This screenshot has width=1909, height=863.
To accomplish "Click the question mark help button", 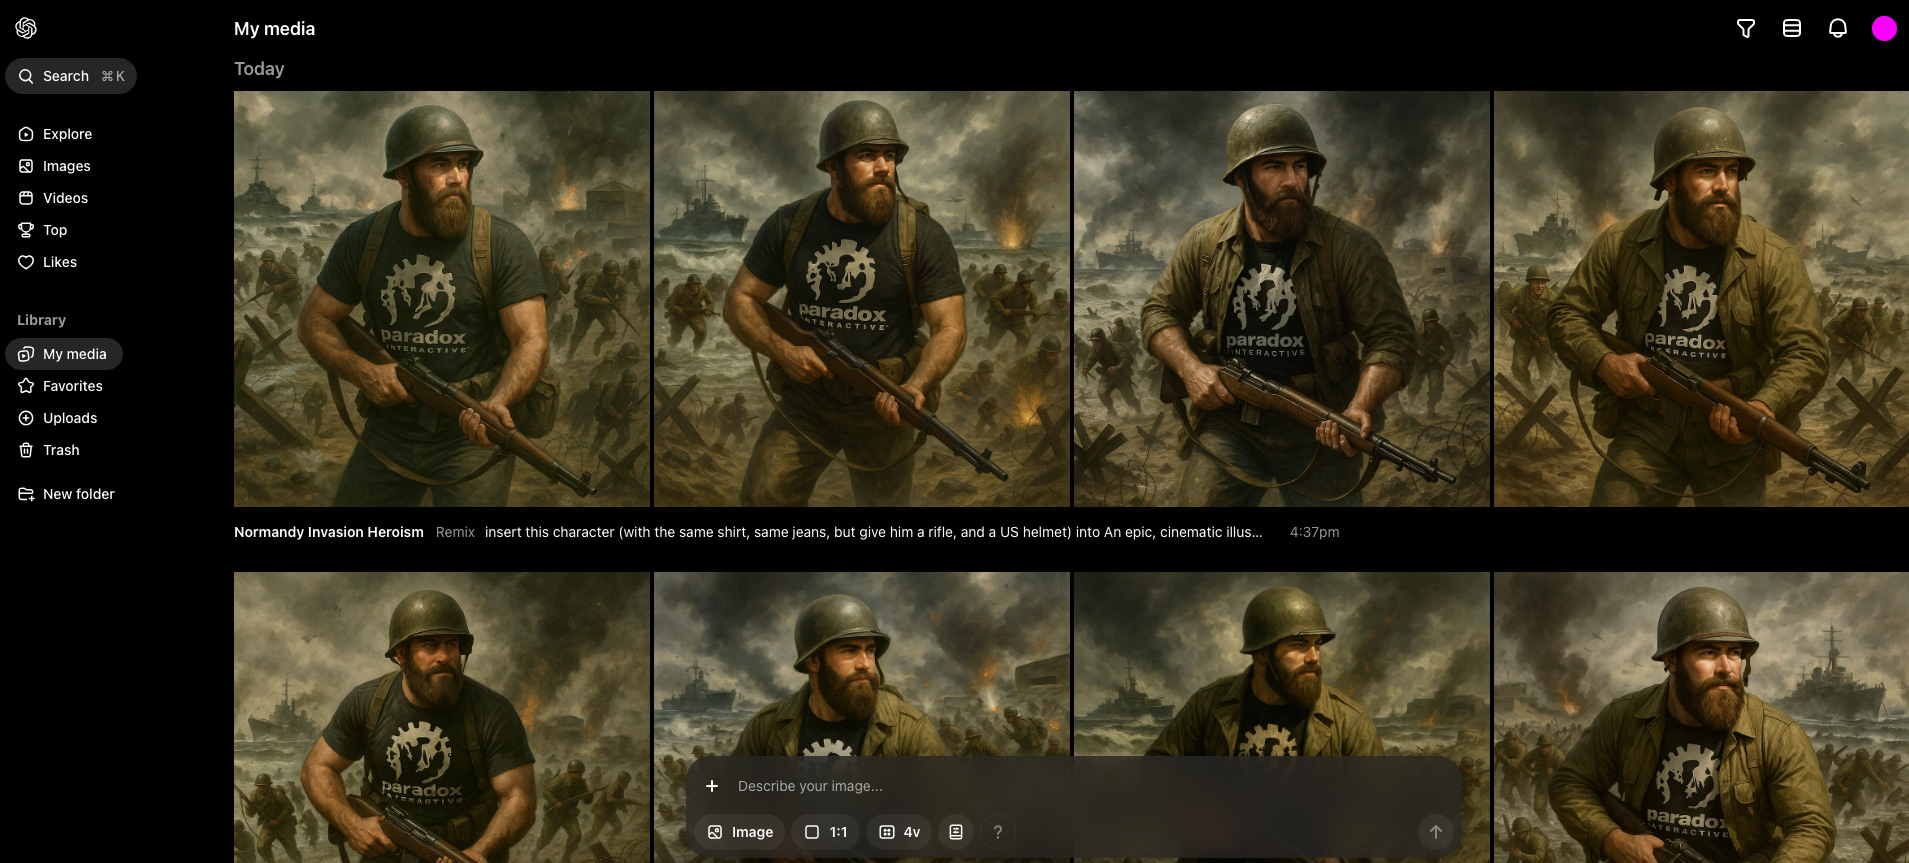I will [x=998, y=832].
